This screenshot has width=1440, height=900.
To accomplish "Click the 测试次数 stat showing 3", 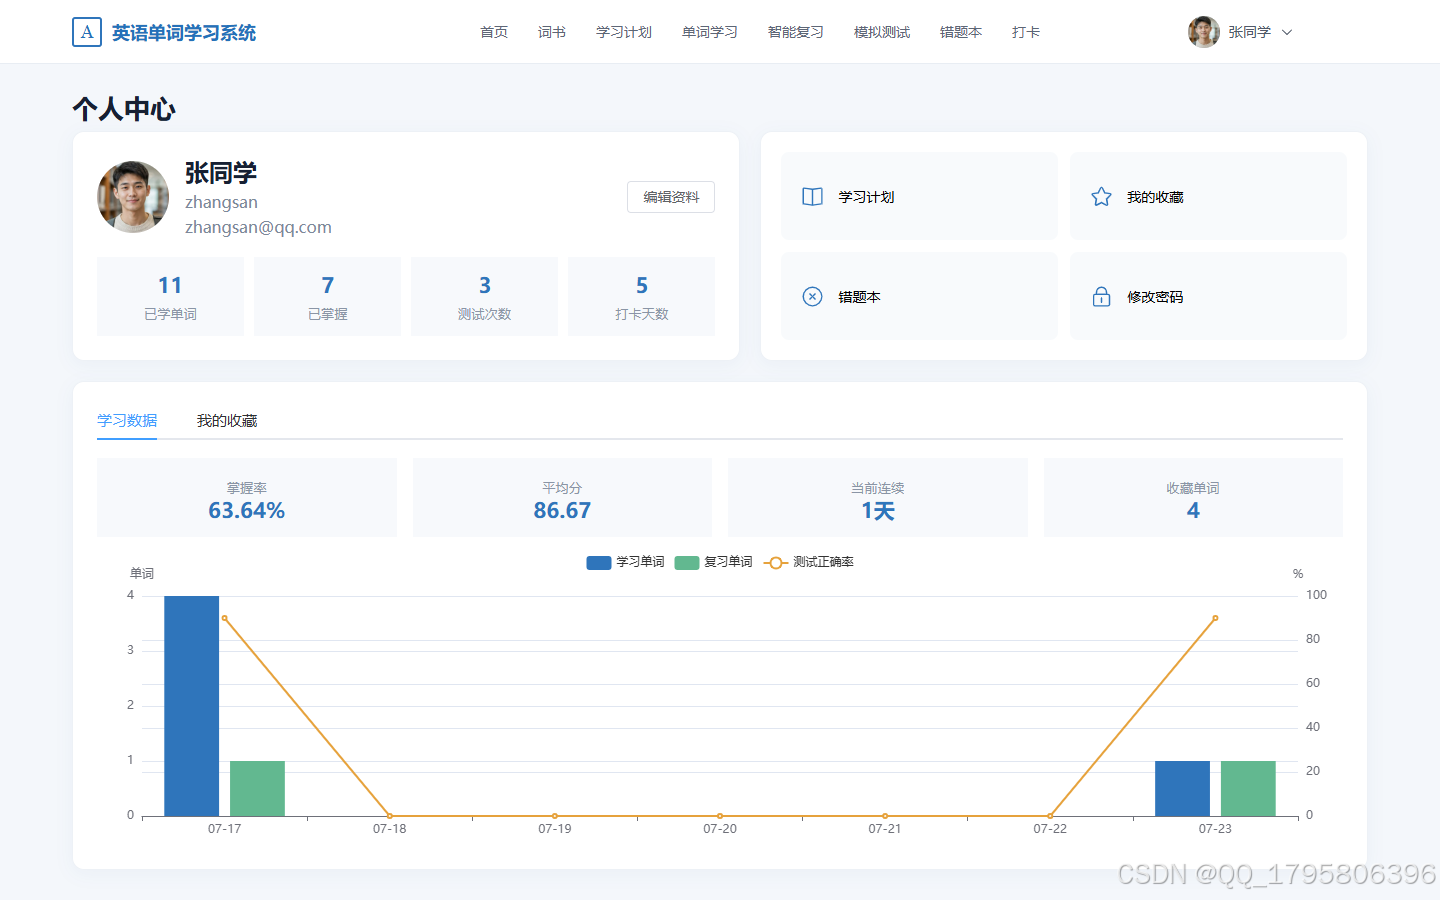I will click(x=484, y=297).
